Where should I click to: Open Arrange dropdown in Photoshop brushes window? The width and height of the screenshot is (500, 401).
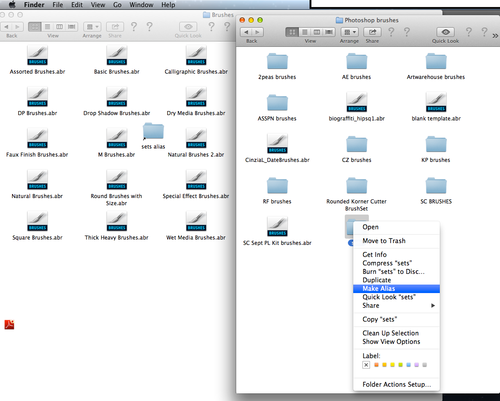point(349,32)
